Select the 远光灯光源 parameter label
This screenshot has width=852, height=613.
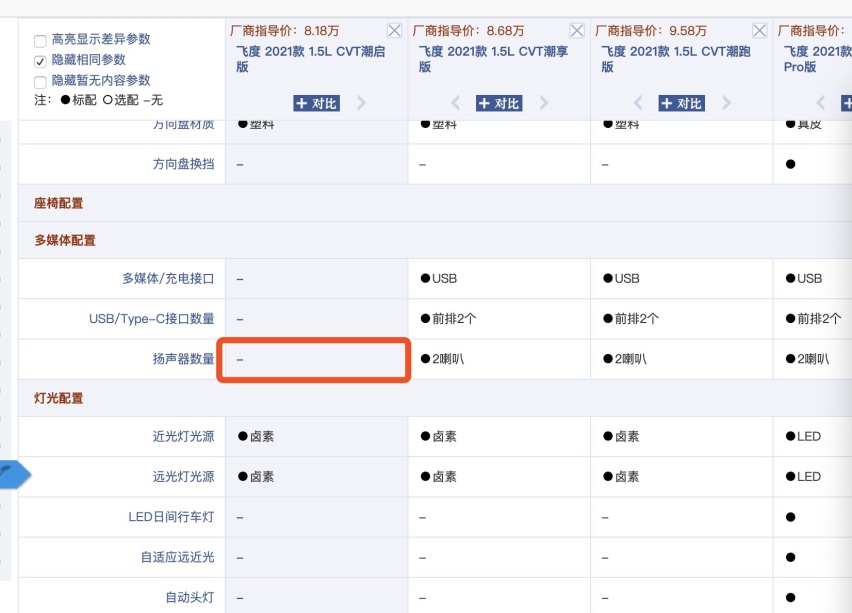point(184,477)
